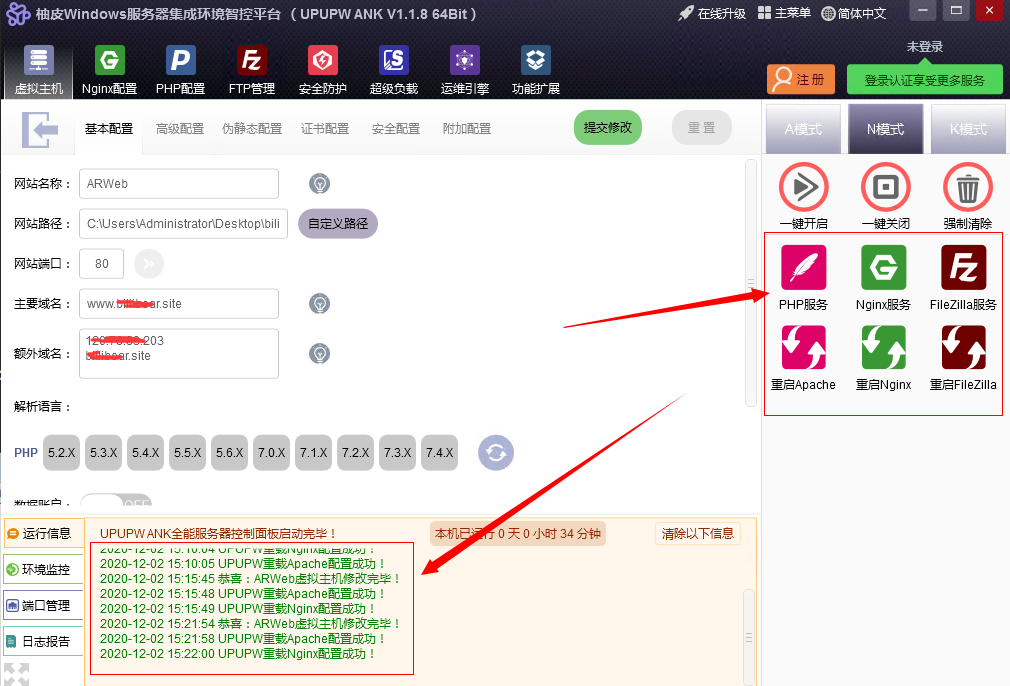Open the 功能扩展 extensions panel
This screenshot has height=686, width=1010.
pyautogui.click(x=534, y=67)
